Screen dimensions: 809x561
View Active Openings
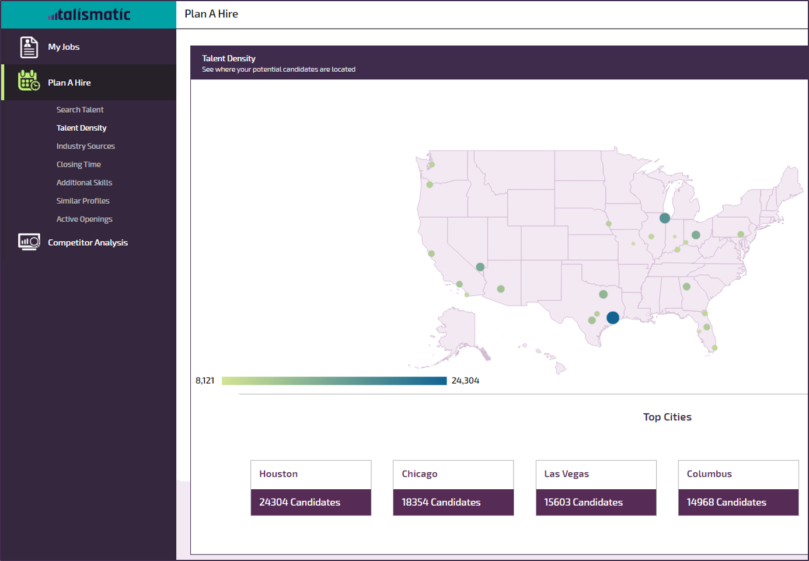point(84,219)
